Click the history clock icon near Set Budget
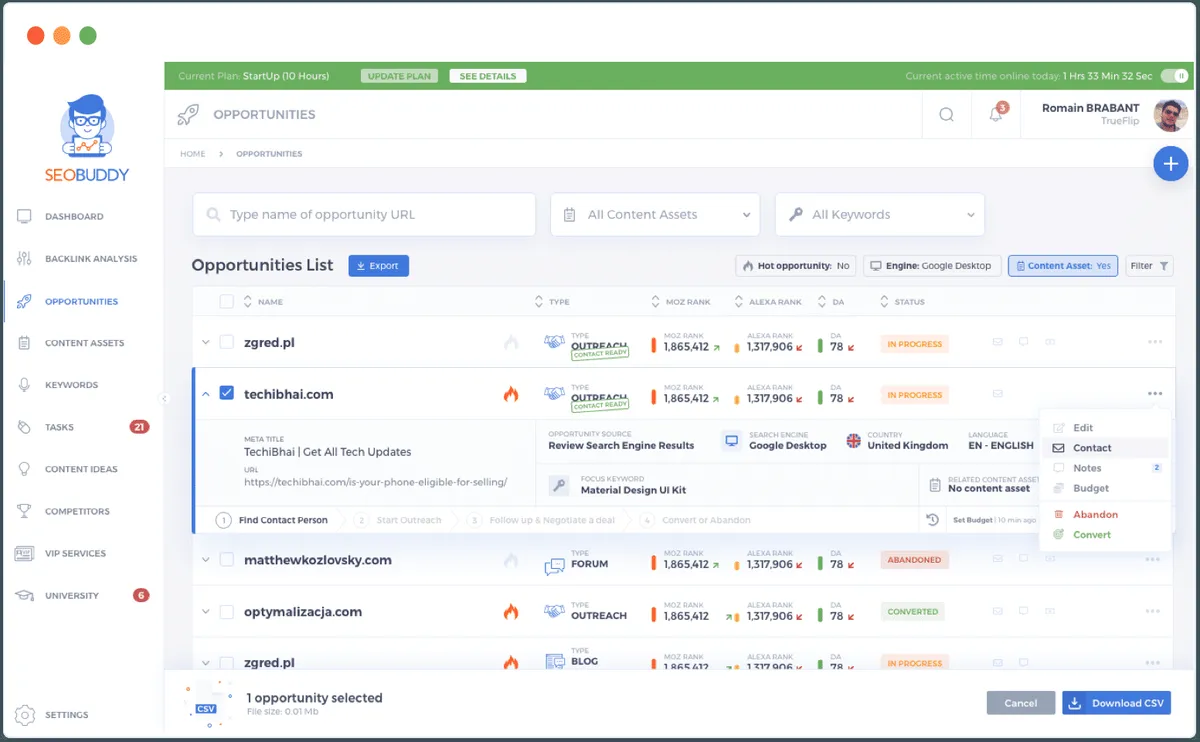This screenshot has width=1200, height=742. [932, 520]
